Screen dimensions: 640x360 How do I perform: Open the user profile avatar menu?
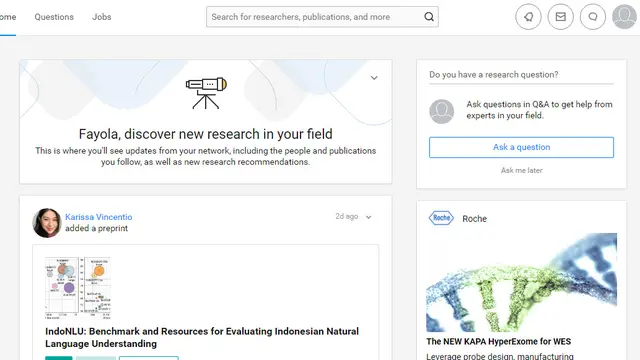coord(624,17)
